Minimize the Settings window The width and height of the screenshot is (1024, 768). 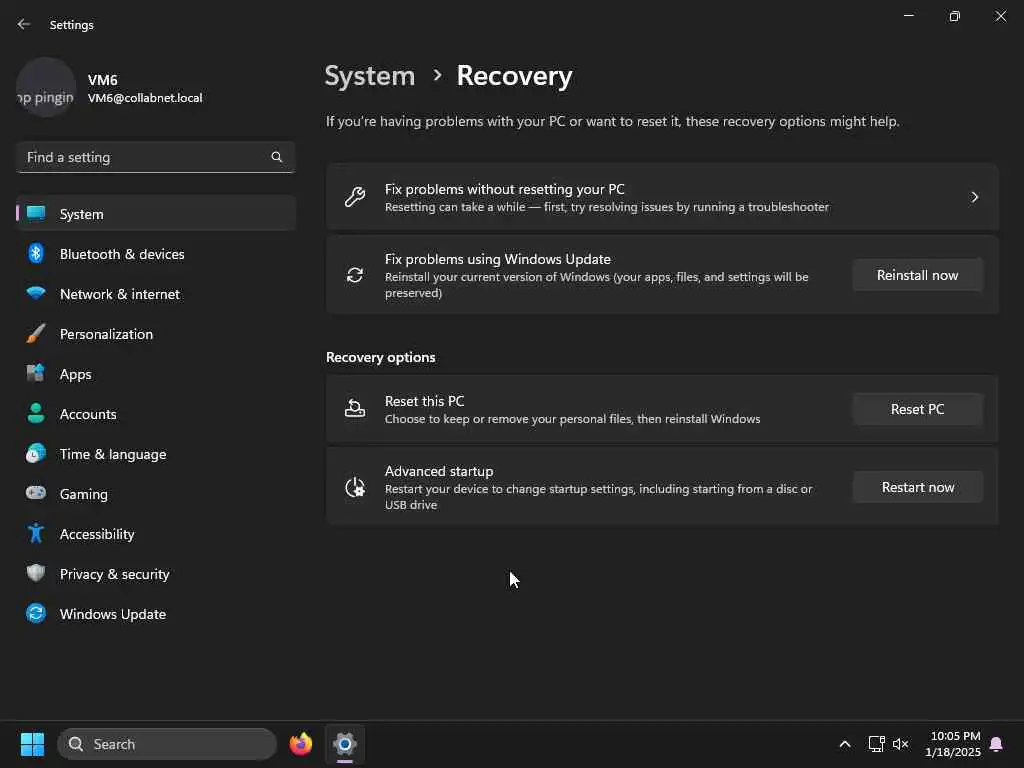(908, 16)
